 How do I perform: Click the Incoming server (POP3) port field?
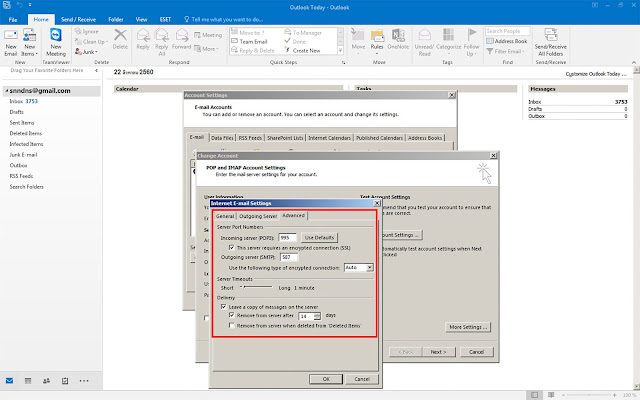(x=287, y=238)
